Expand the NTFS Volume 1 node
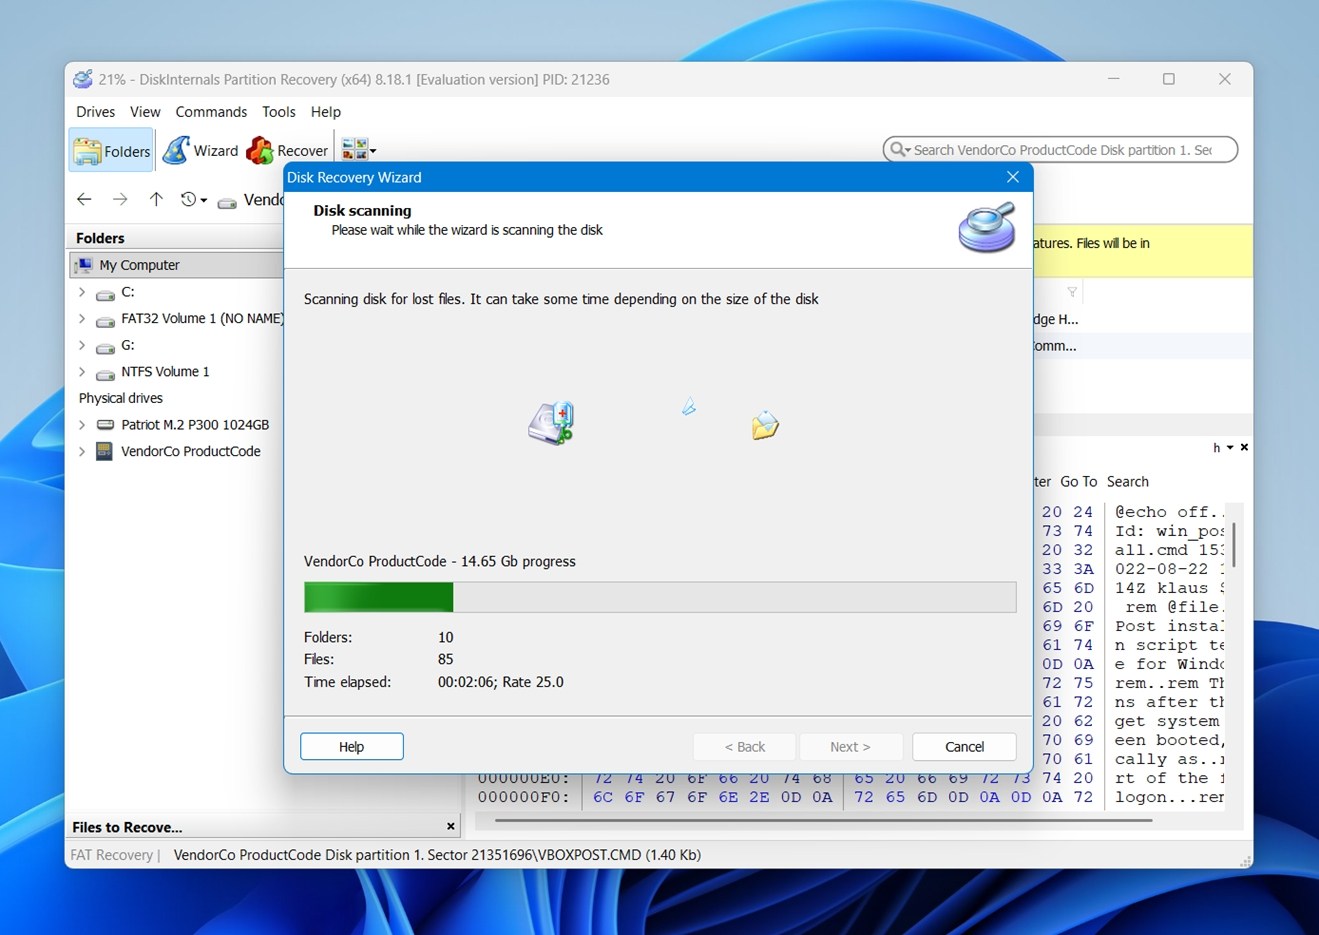This screenshot has height=935, width=1319. pos(82,372)
